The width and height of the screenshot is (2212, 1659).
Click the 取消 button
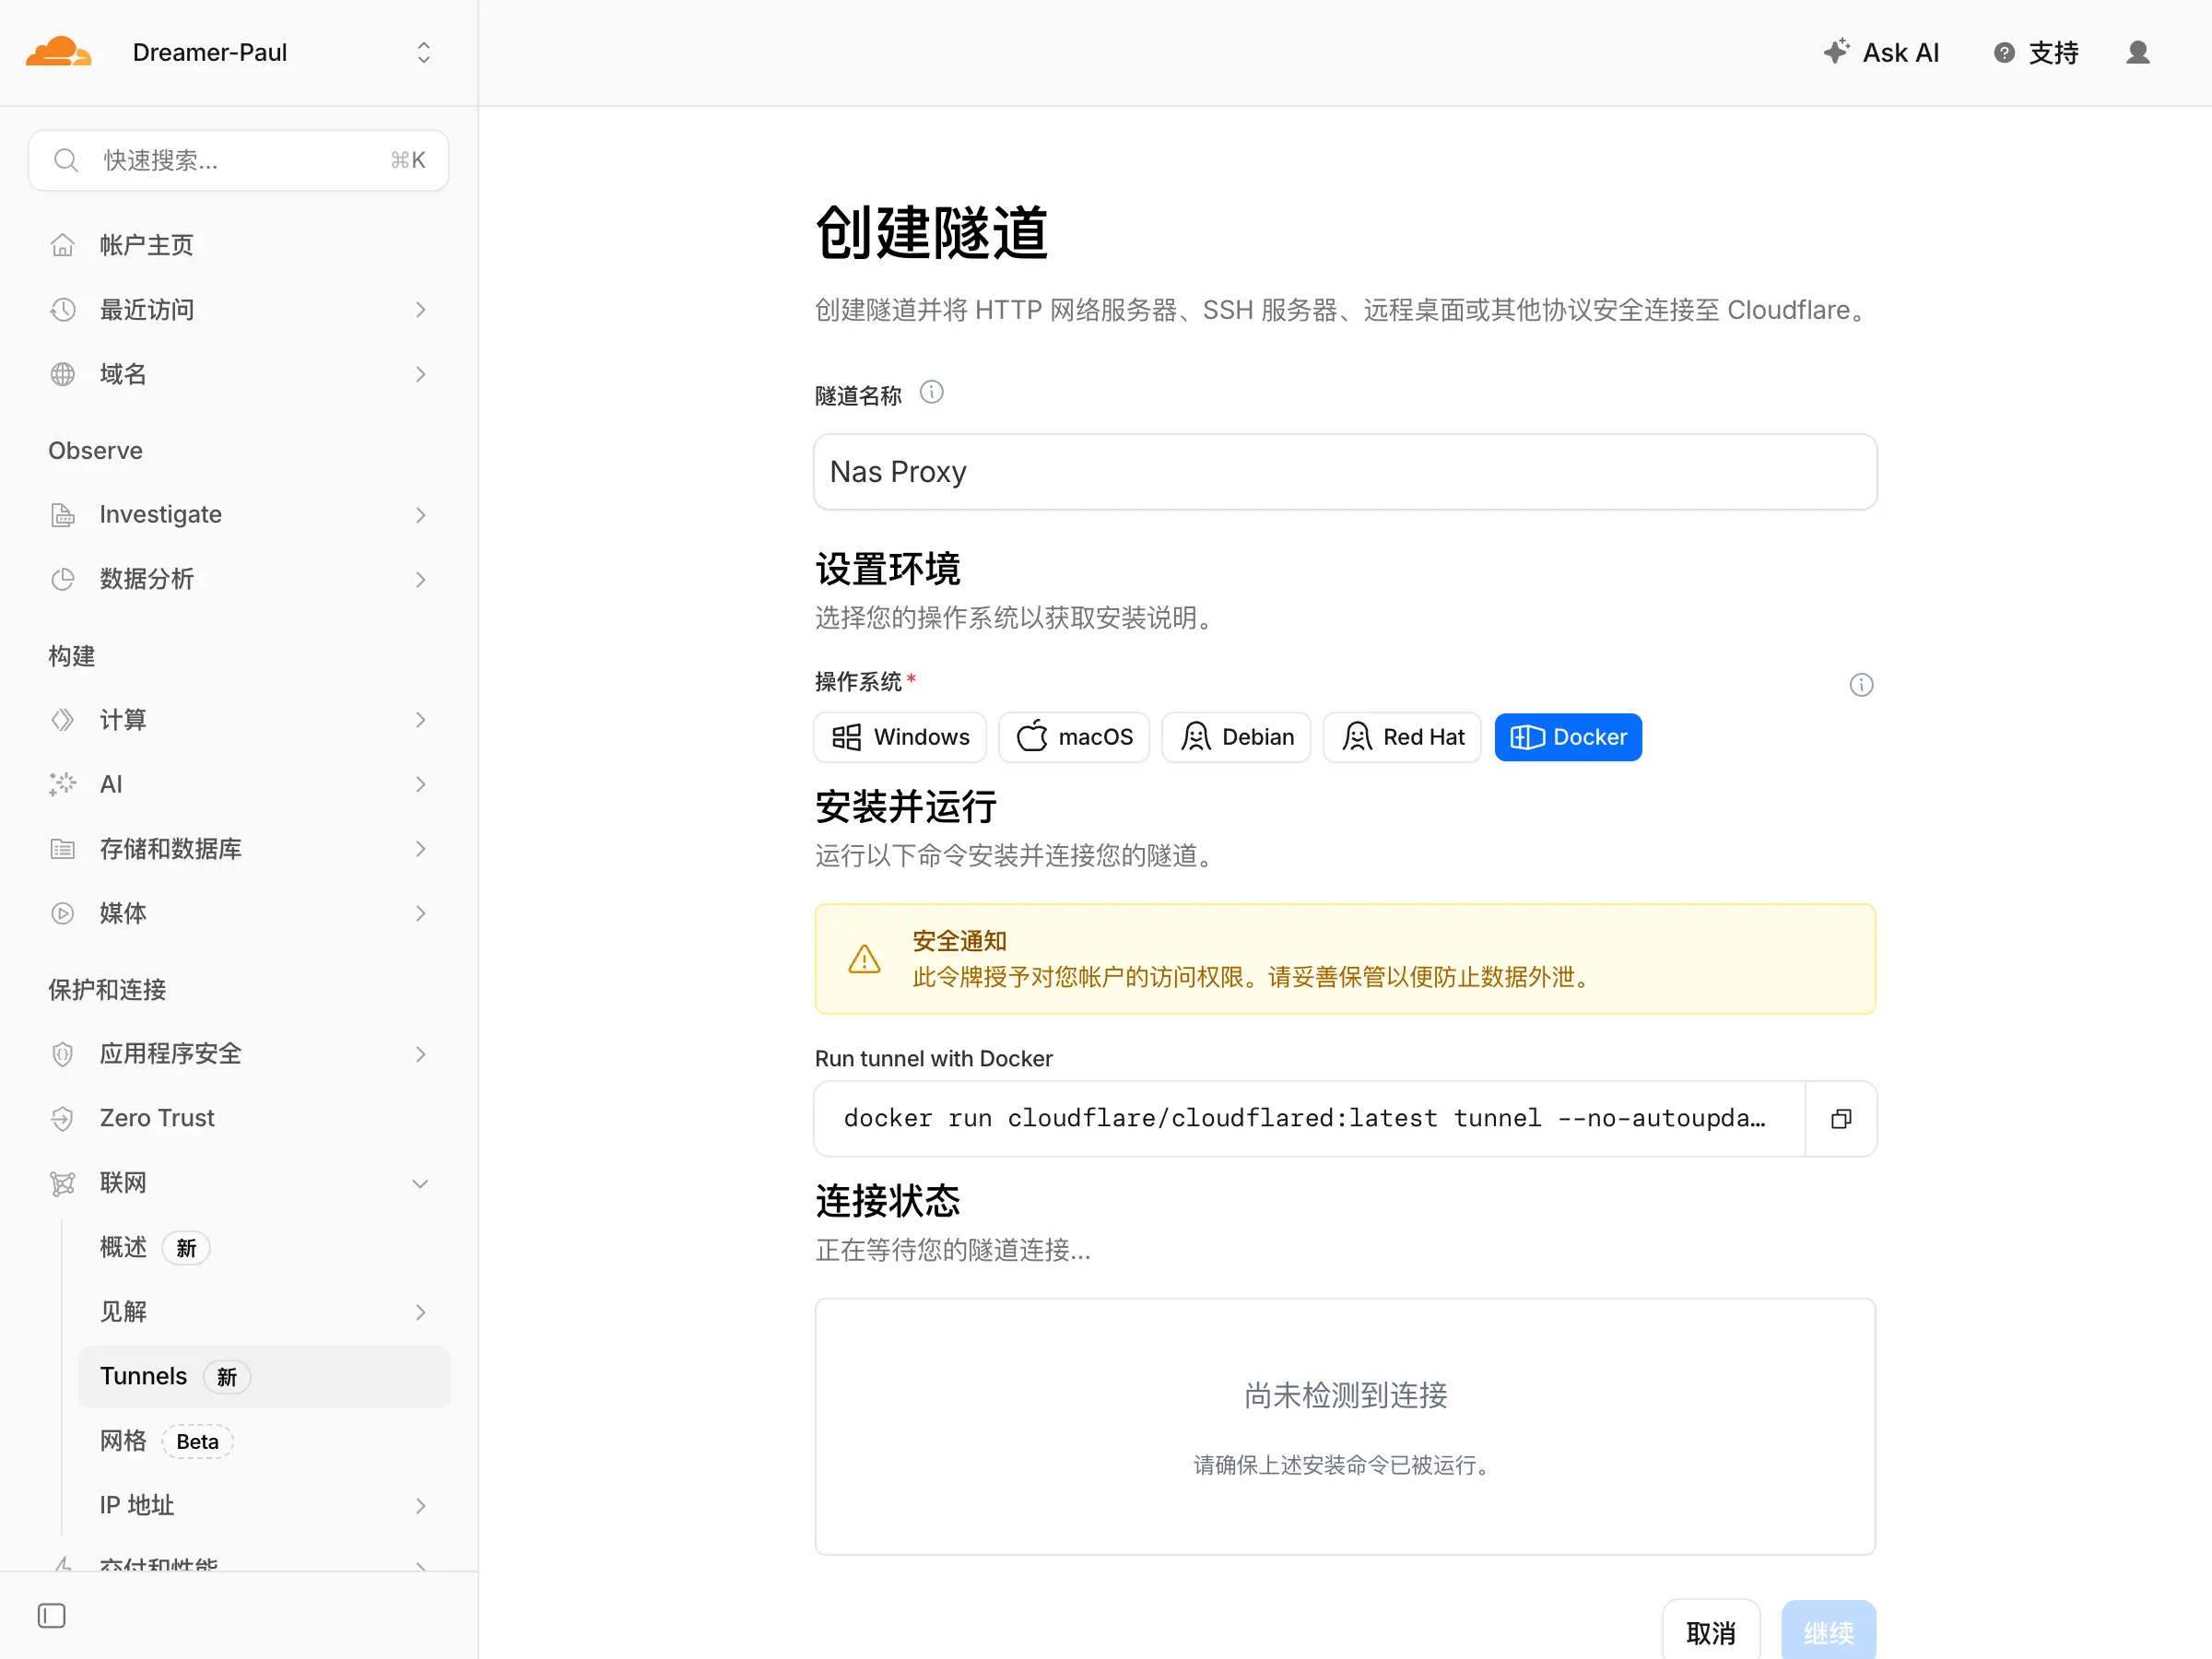tap(1711, 1633)
